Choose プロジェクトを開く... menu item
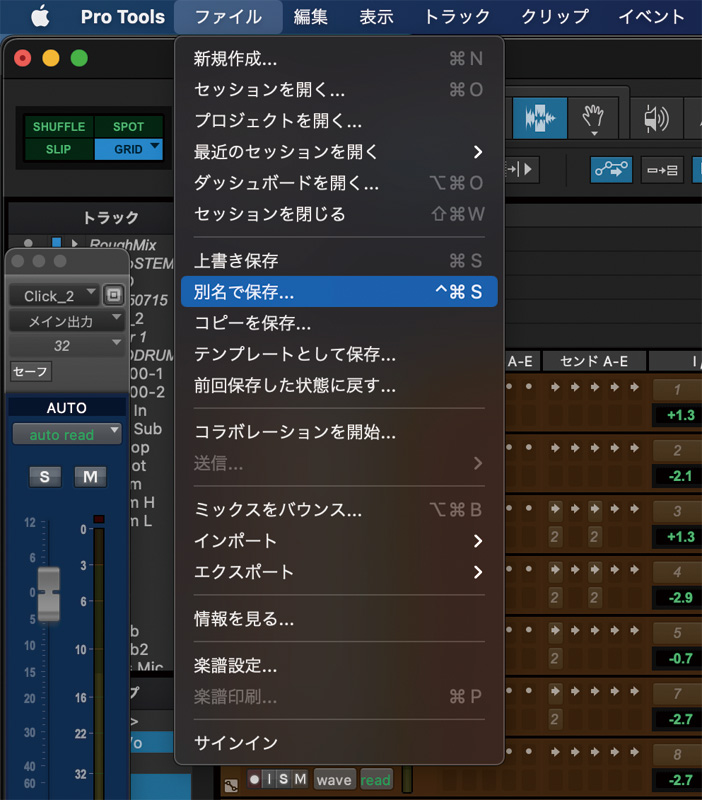Image resolution: width=702 pixels, height=800 pixels. [339, 120]
